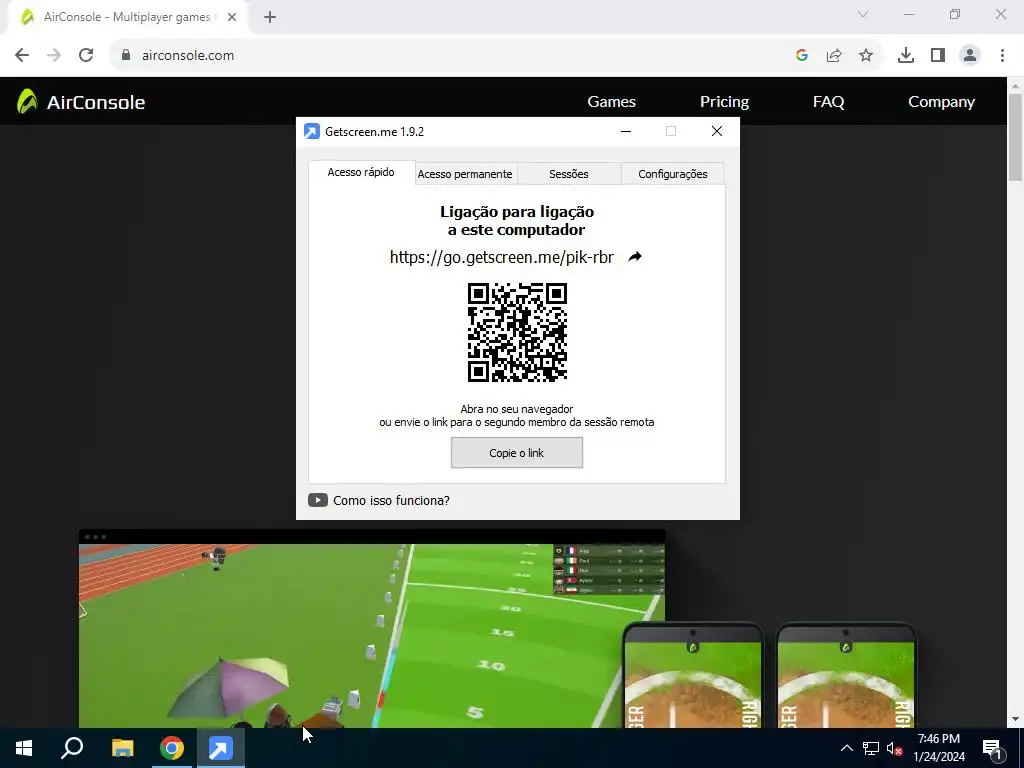Minimize the Getscreen.me window
1024x768 pixels.
tap(626, 131)
